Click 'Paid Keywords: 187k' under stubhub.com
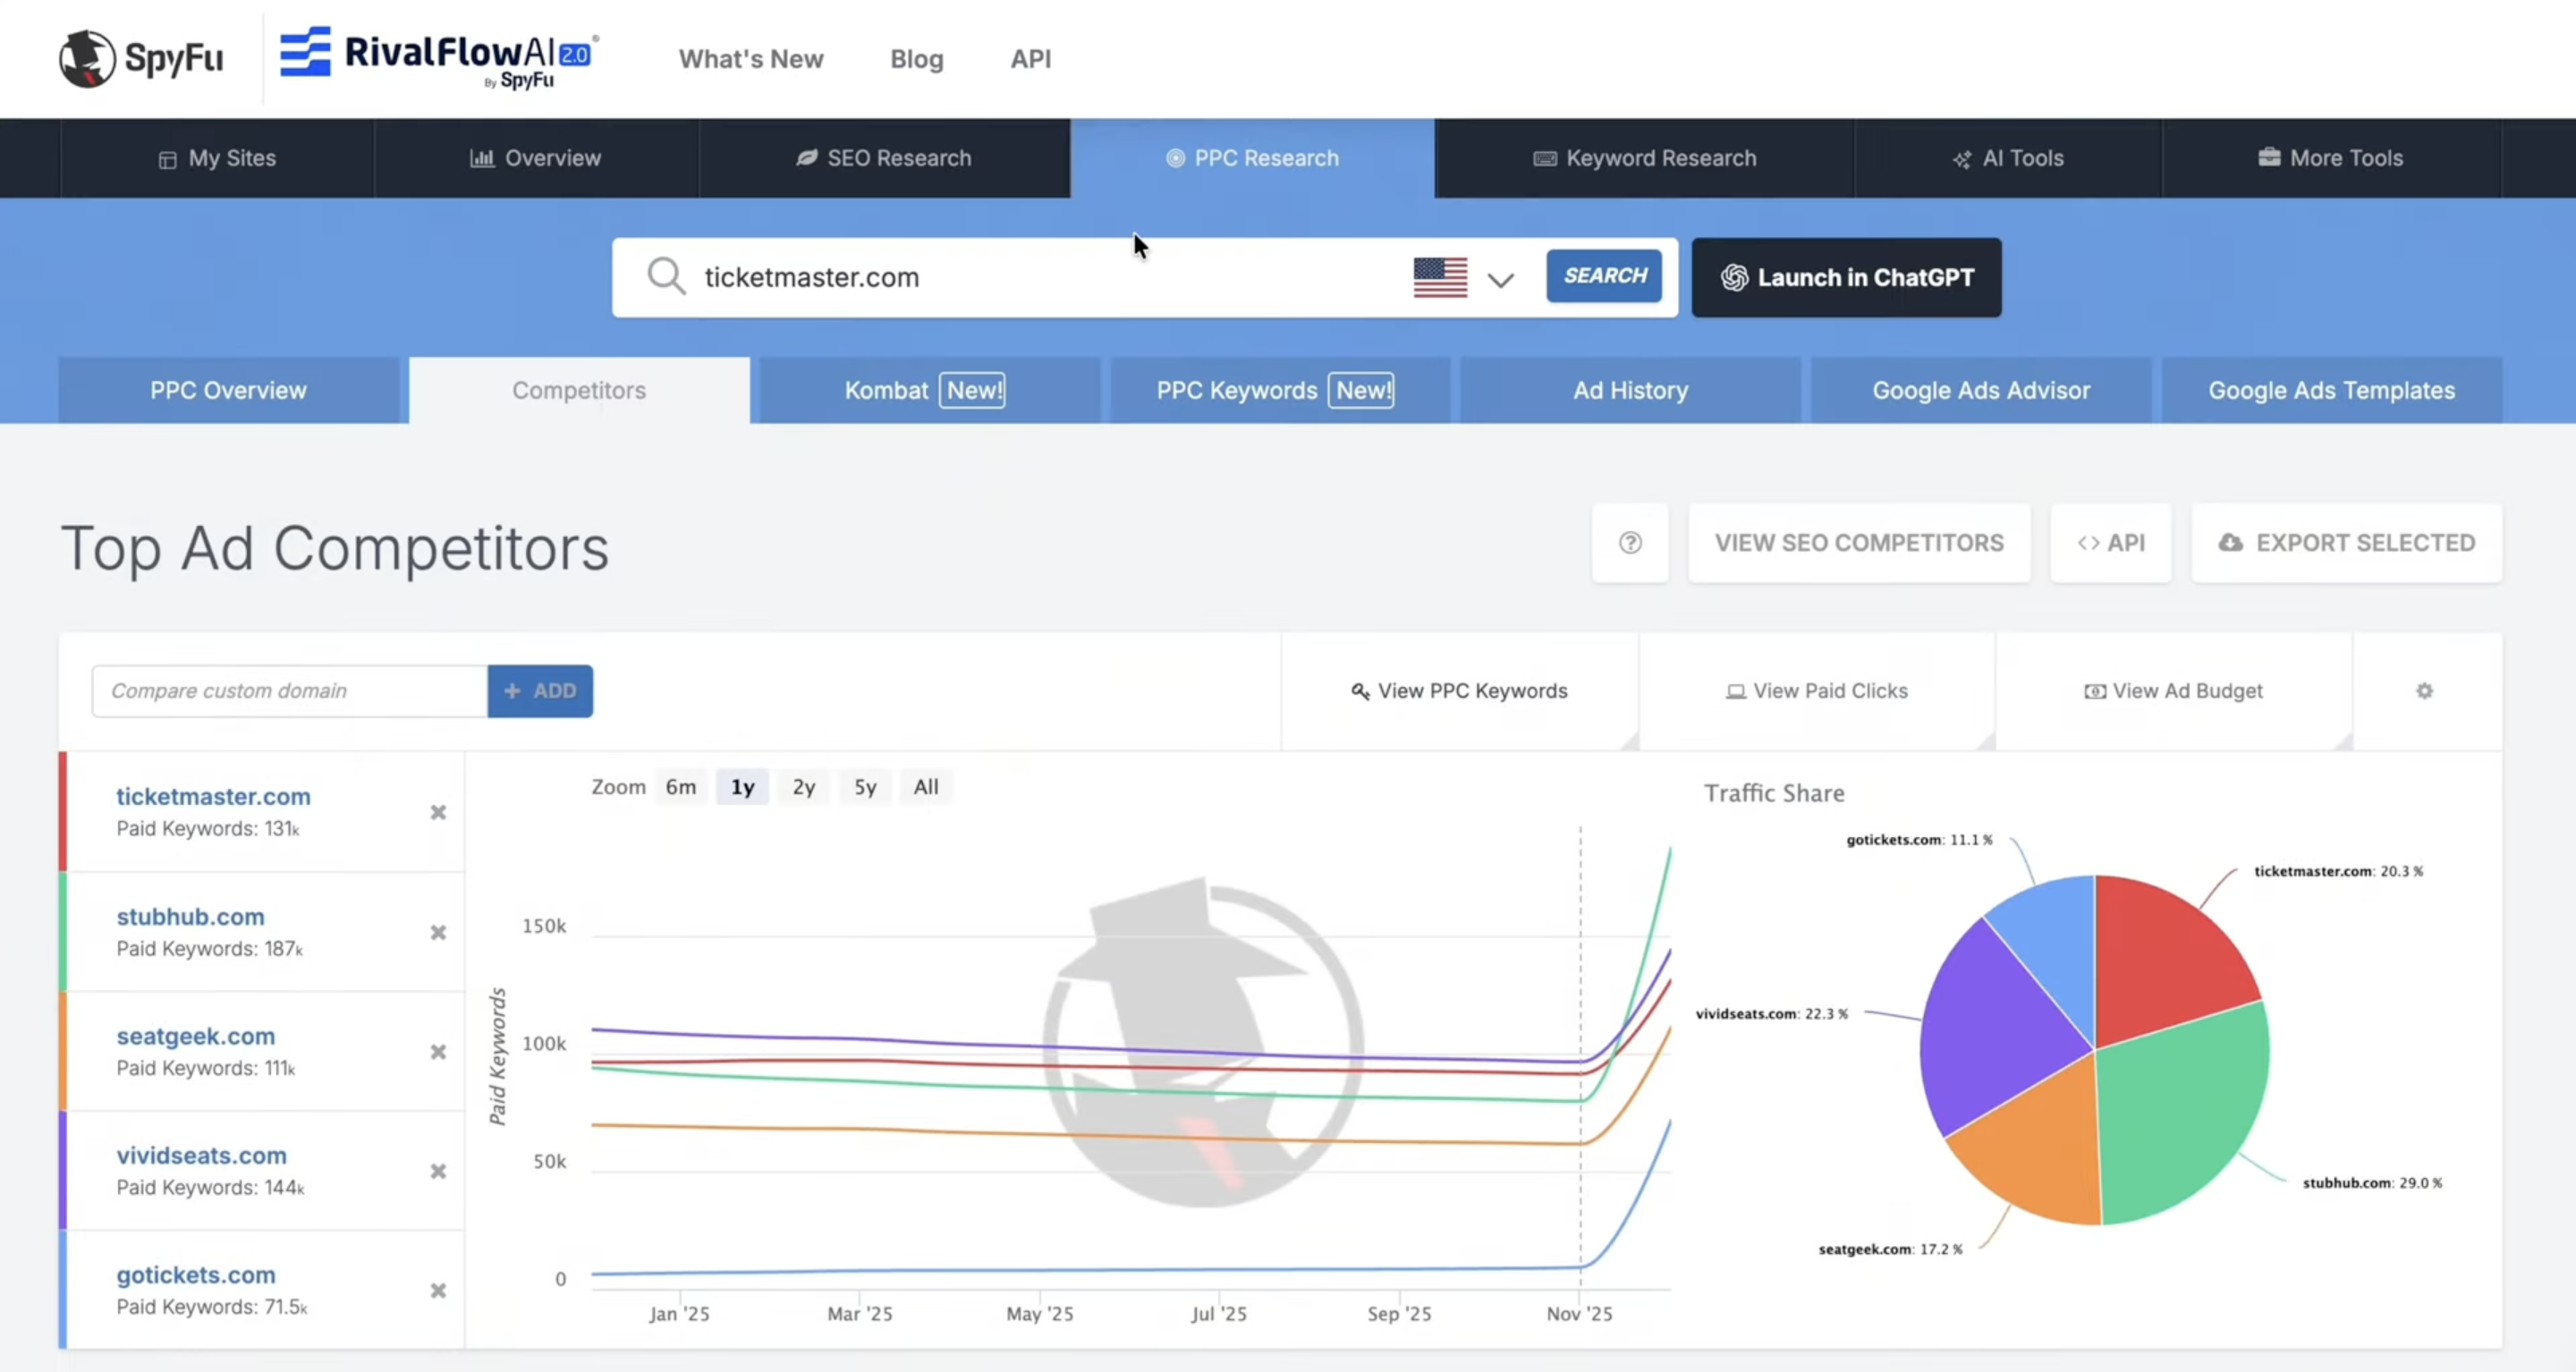 pos(209,948)
